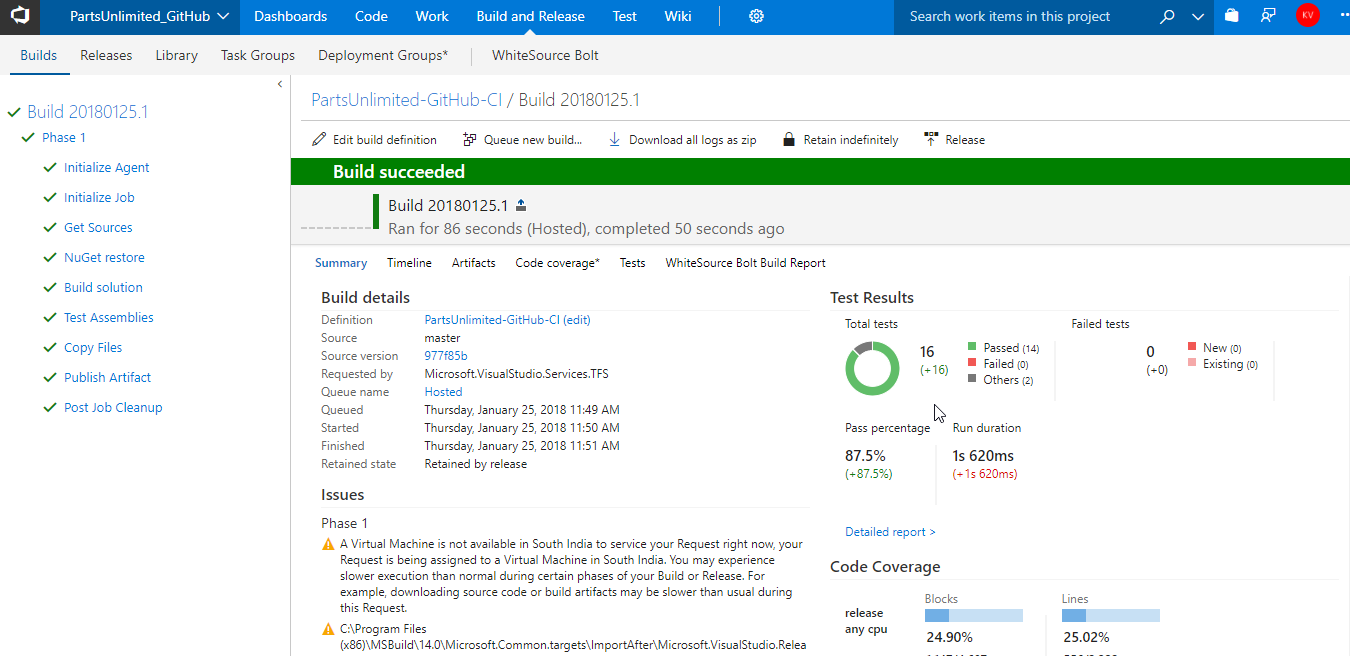This screenshot has width=1350, height=656.
Task: Open the Copy Files step
Action: [93, 348]
